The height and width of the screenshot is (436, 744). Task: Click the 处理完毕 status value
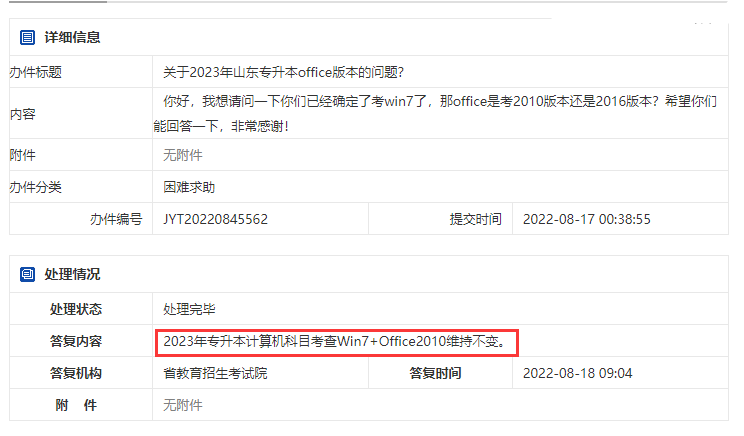pyautogui.click(x=189, y=309)
